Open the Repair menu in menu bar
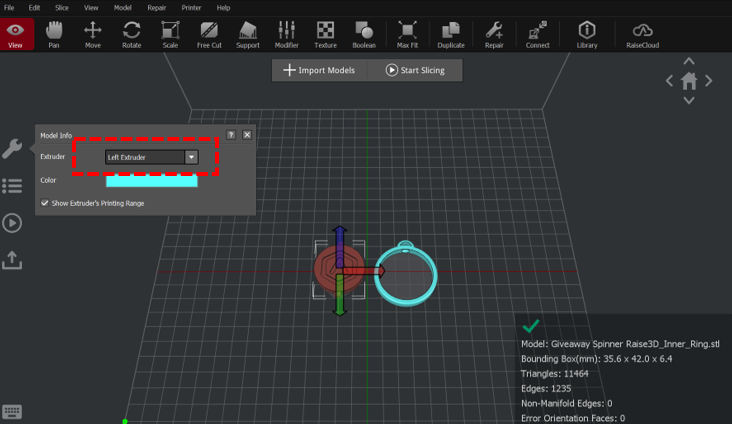The width and height of the screenshot is (732, 424). click(155, 7)
